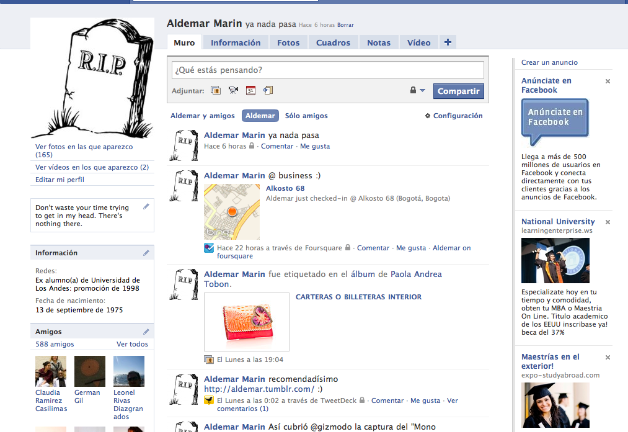The width and height of the screenshot is (628, 432).
Task: Attach a photo using the first Adjuntar icon
Action: pos(215,90)
